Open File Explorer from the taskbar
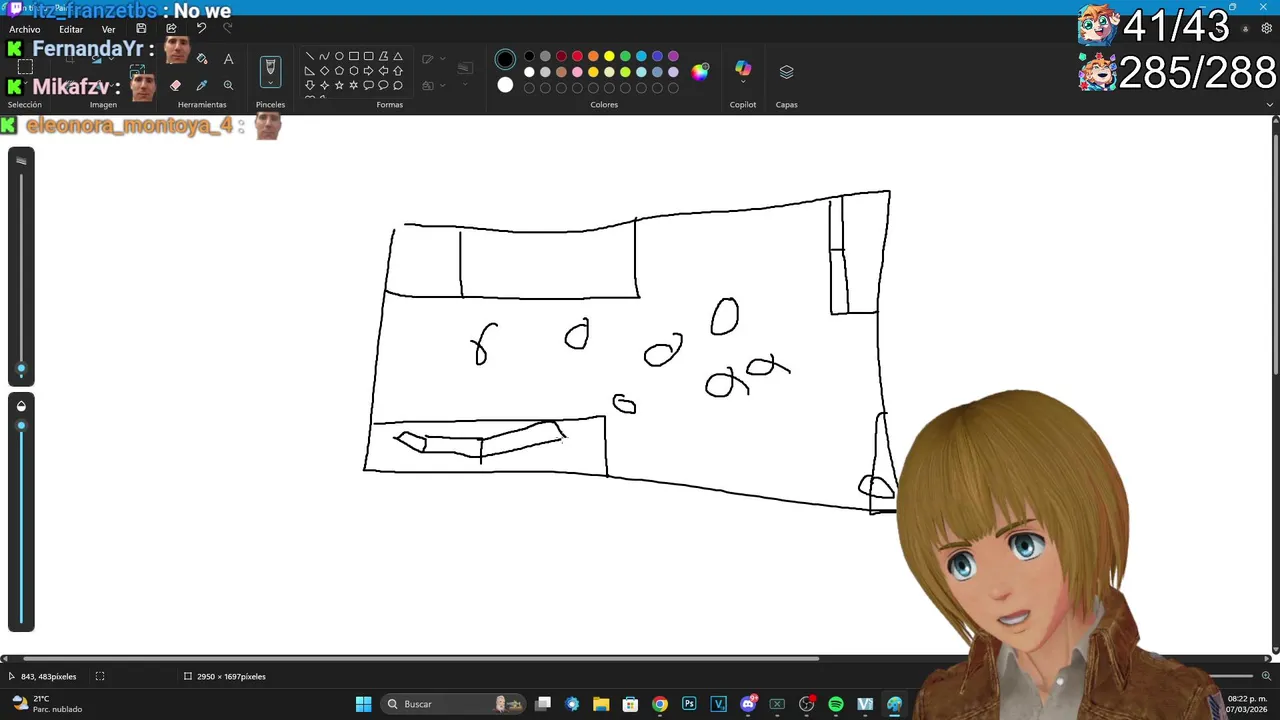The height and width of the screenshot is (720, 1280). tap(601, 704)
